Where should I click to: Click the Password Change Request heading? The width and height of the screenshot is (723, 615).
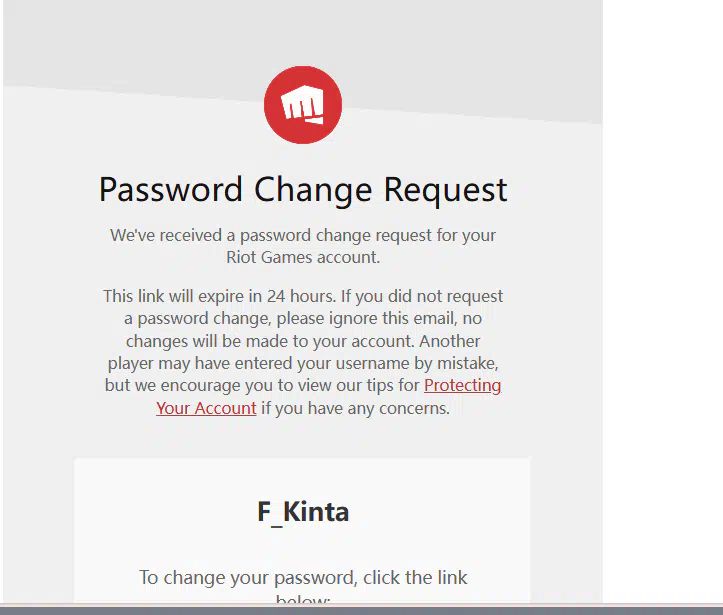click(303, 189)
